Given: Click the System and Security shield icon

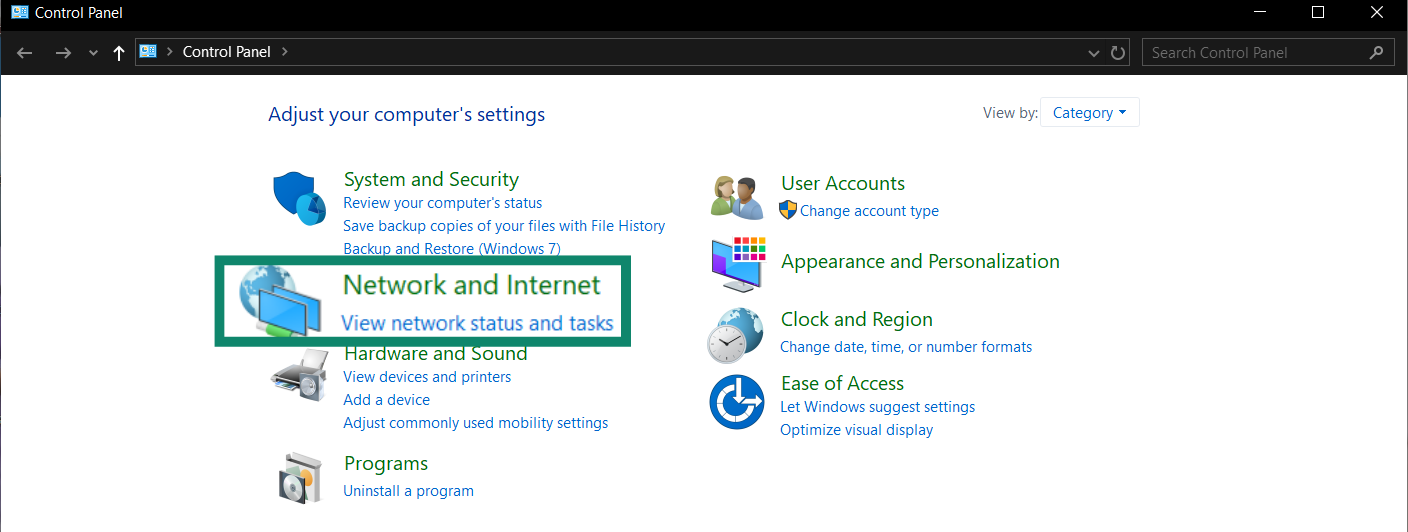Looking at the screenshot, I should [x=300, y=198].
